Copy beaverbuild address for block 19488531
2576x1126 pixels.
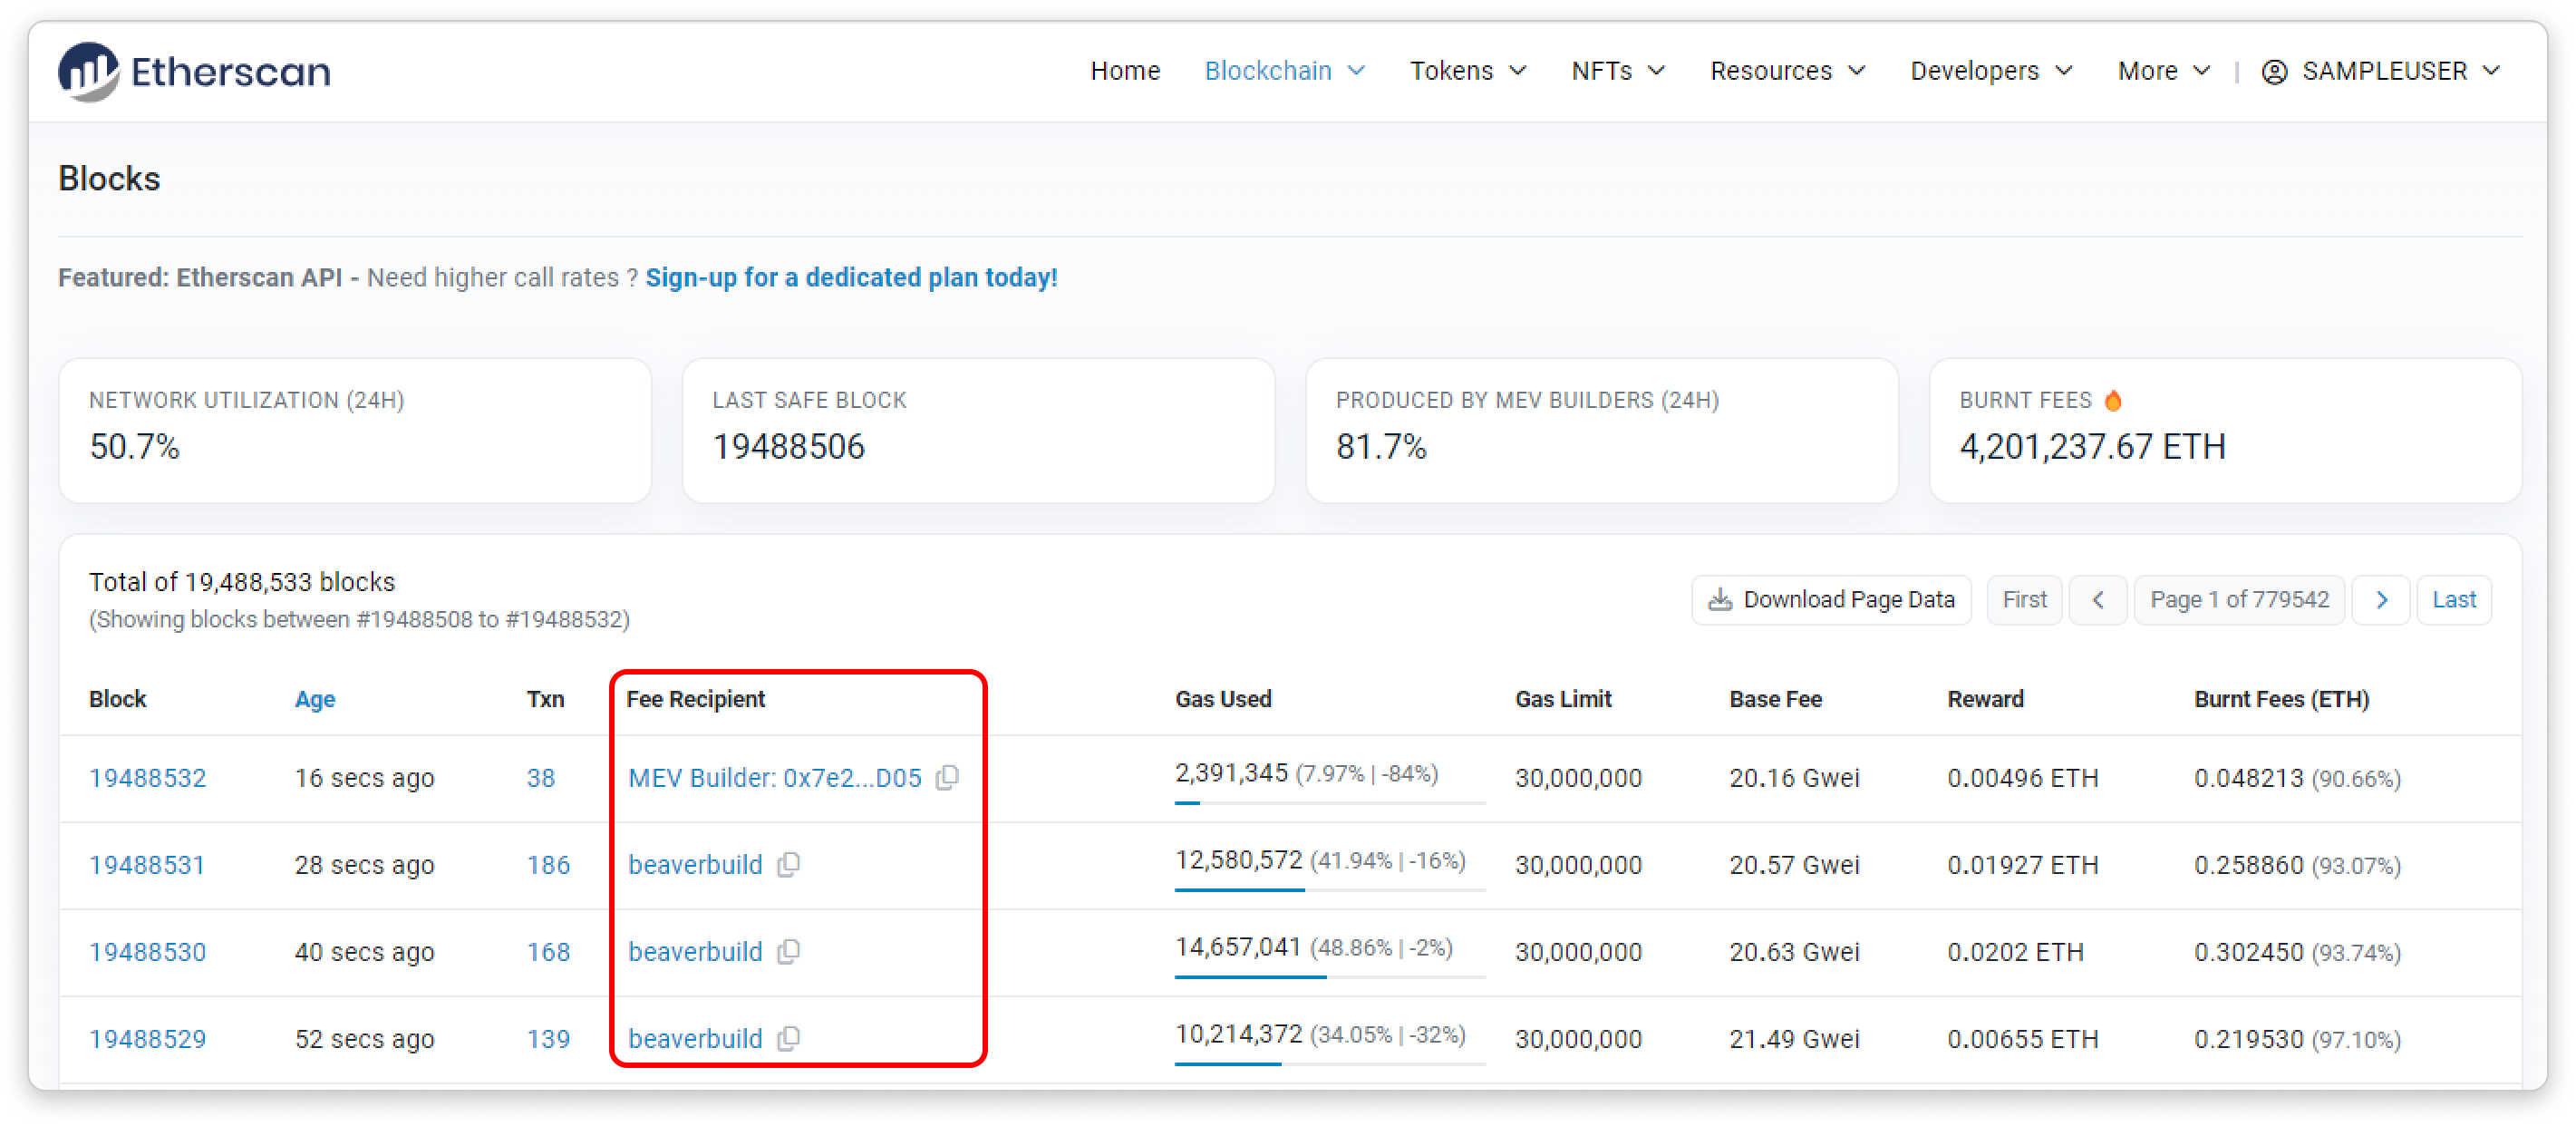pos(788,864)
